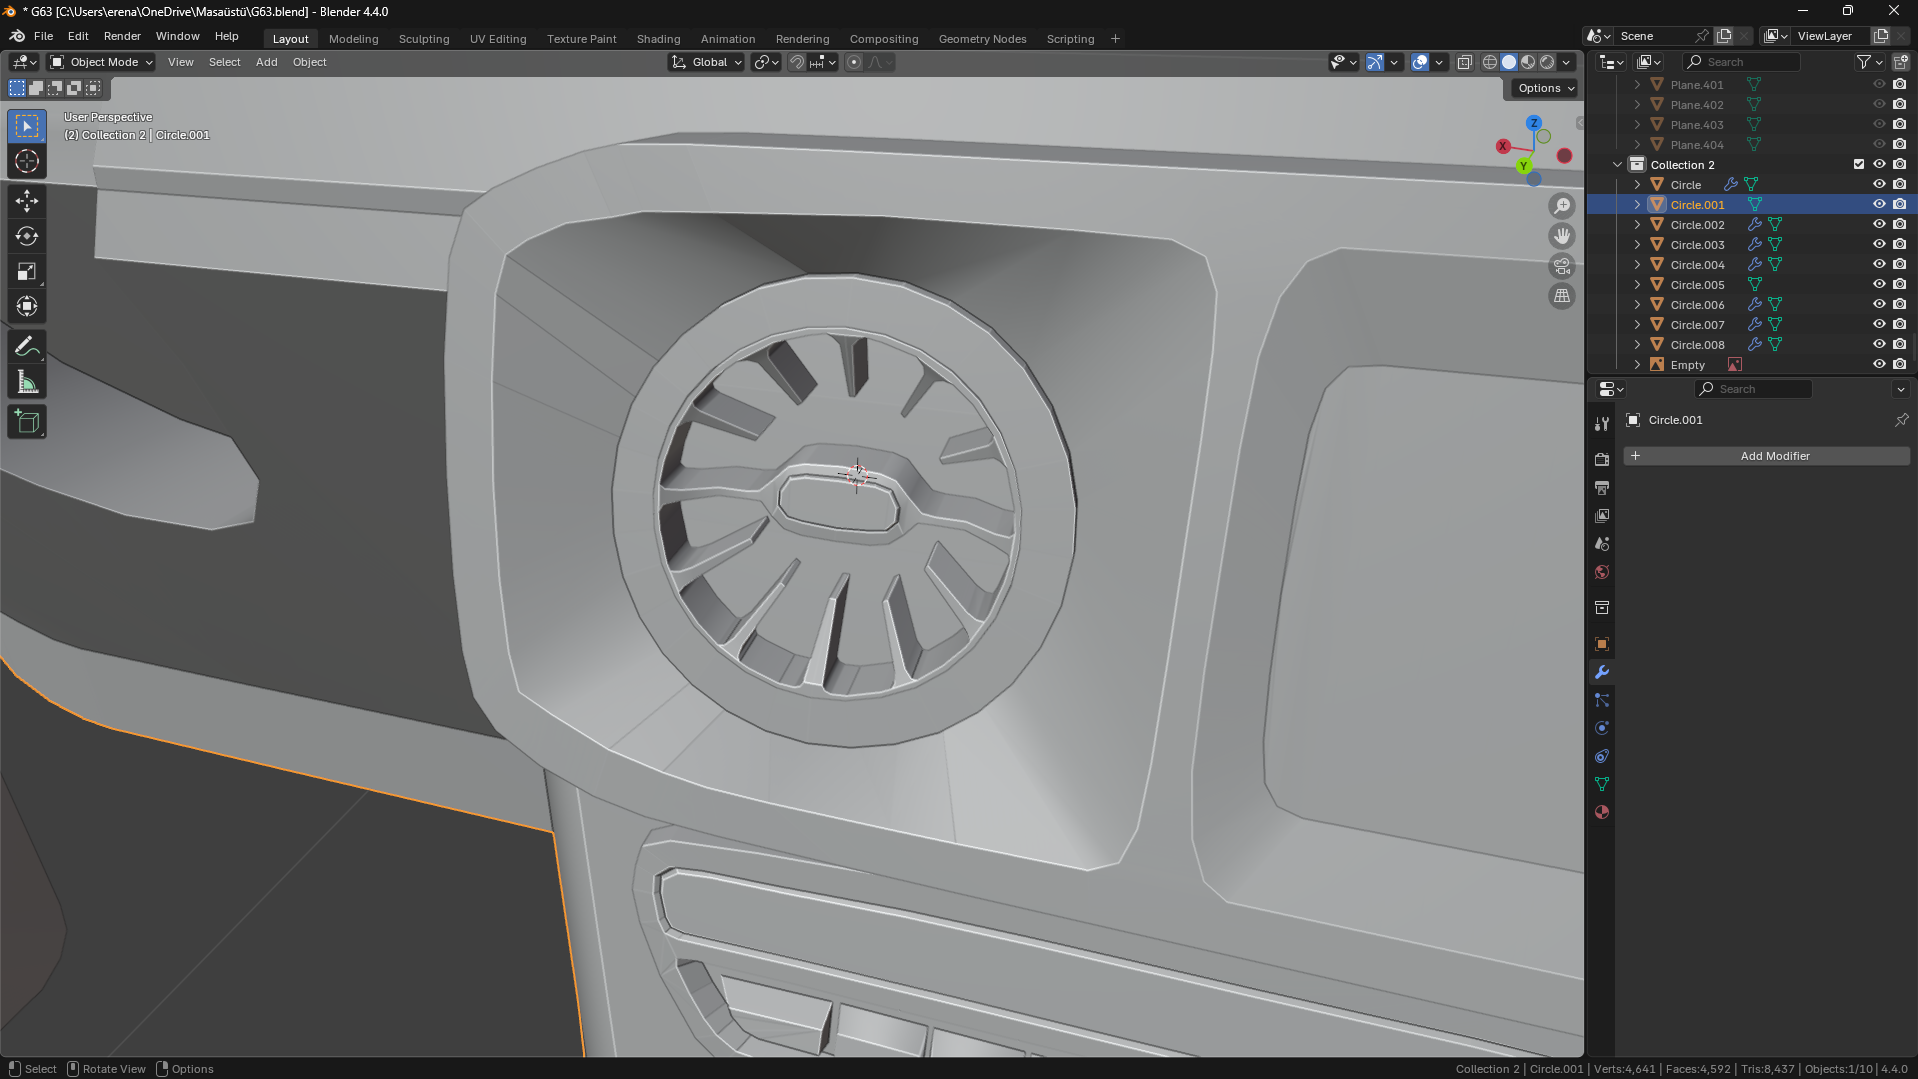This screenshot has width=1918, height=1079.
Task: Toggle viewport visibility of Empty object
Action: (x=1879, y=364)
